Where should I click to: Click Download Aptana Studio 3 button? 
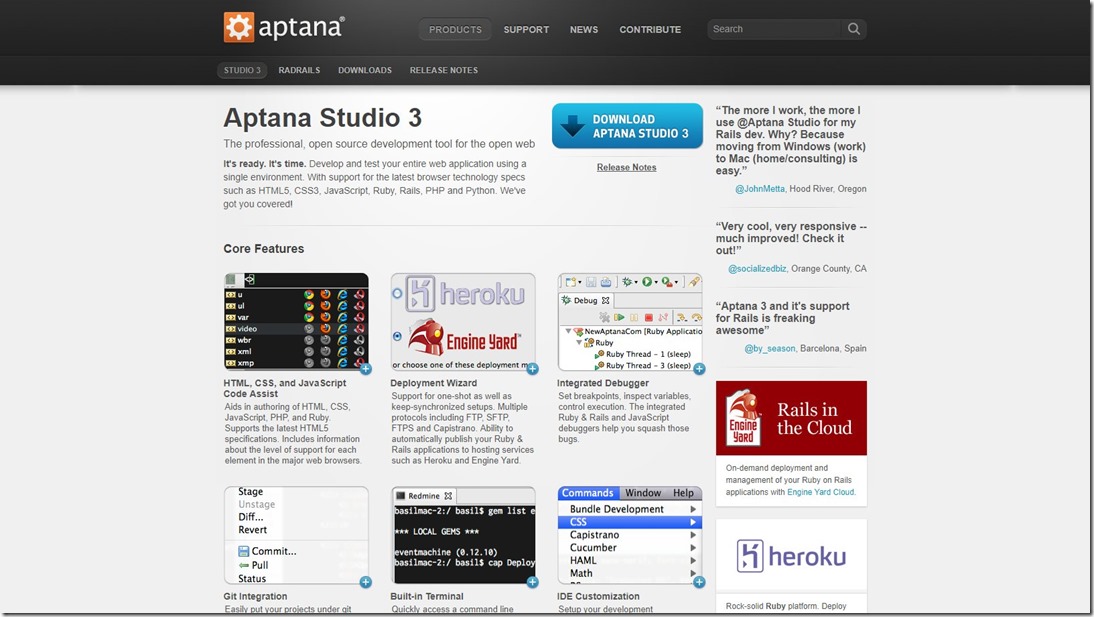point(627,126)
